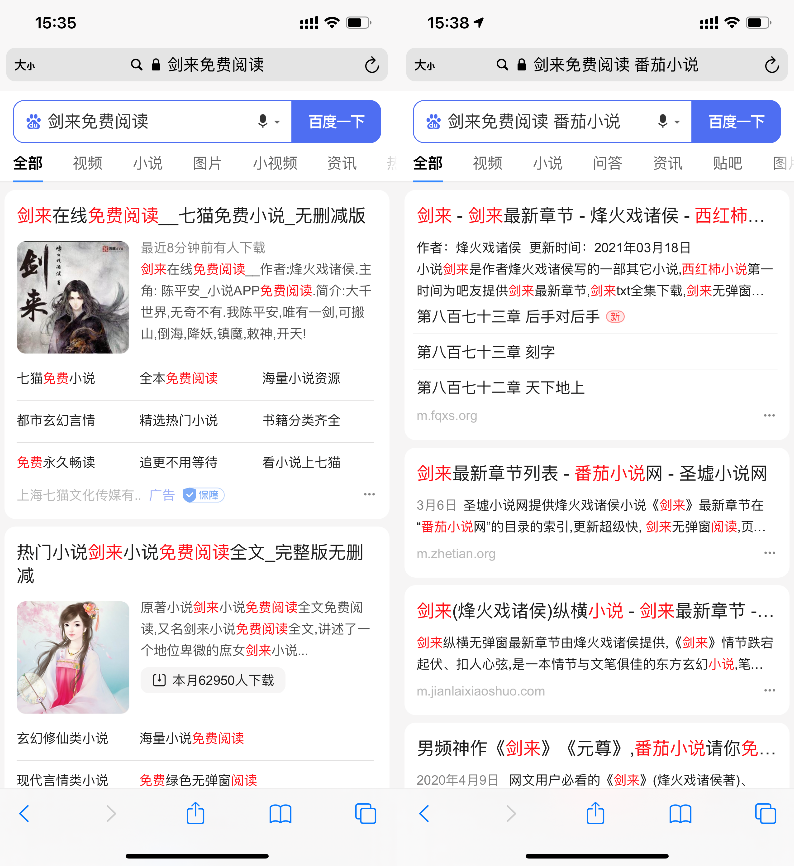The image size is (794, 866).
Task: Tap microphone voice search in right Baidu box
Action: coord(663,121)
